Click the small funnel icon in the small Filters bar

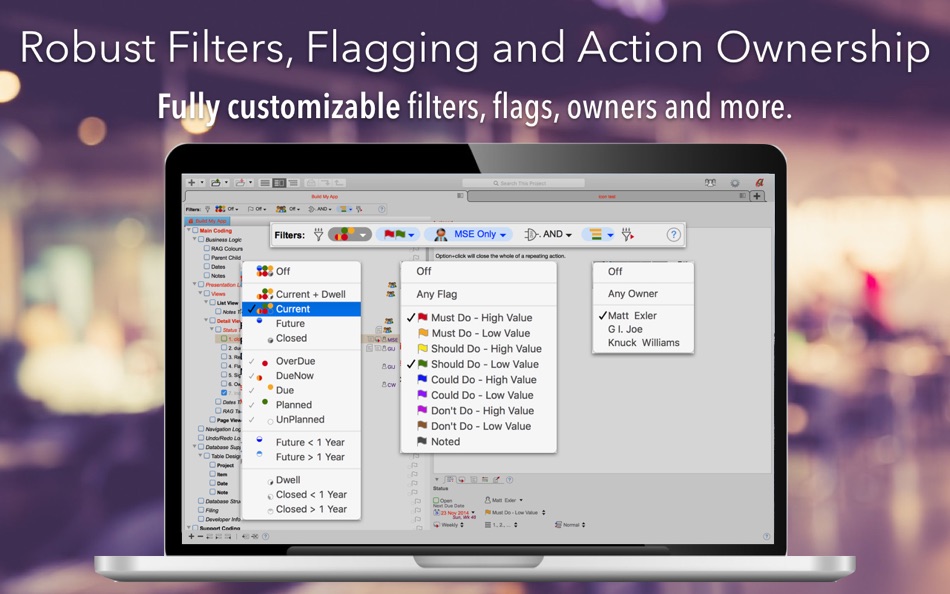point(207,209)
